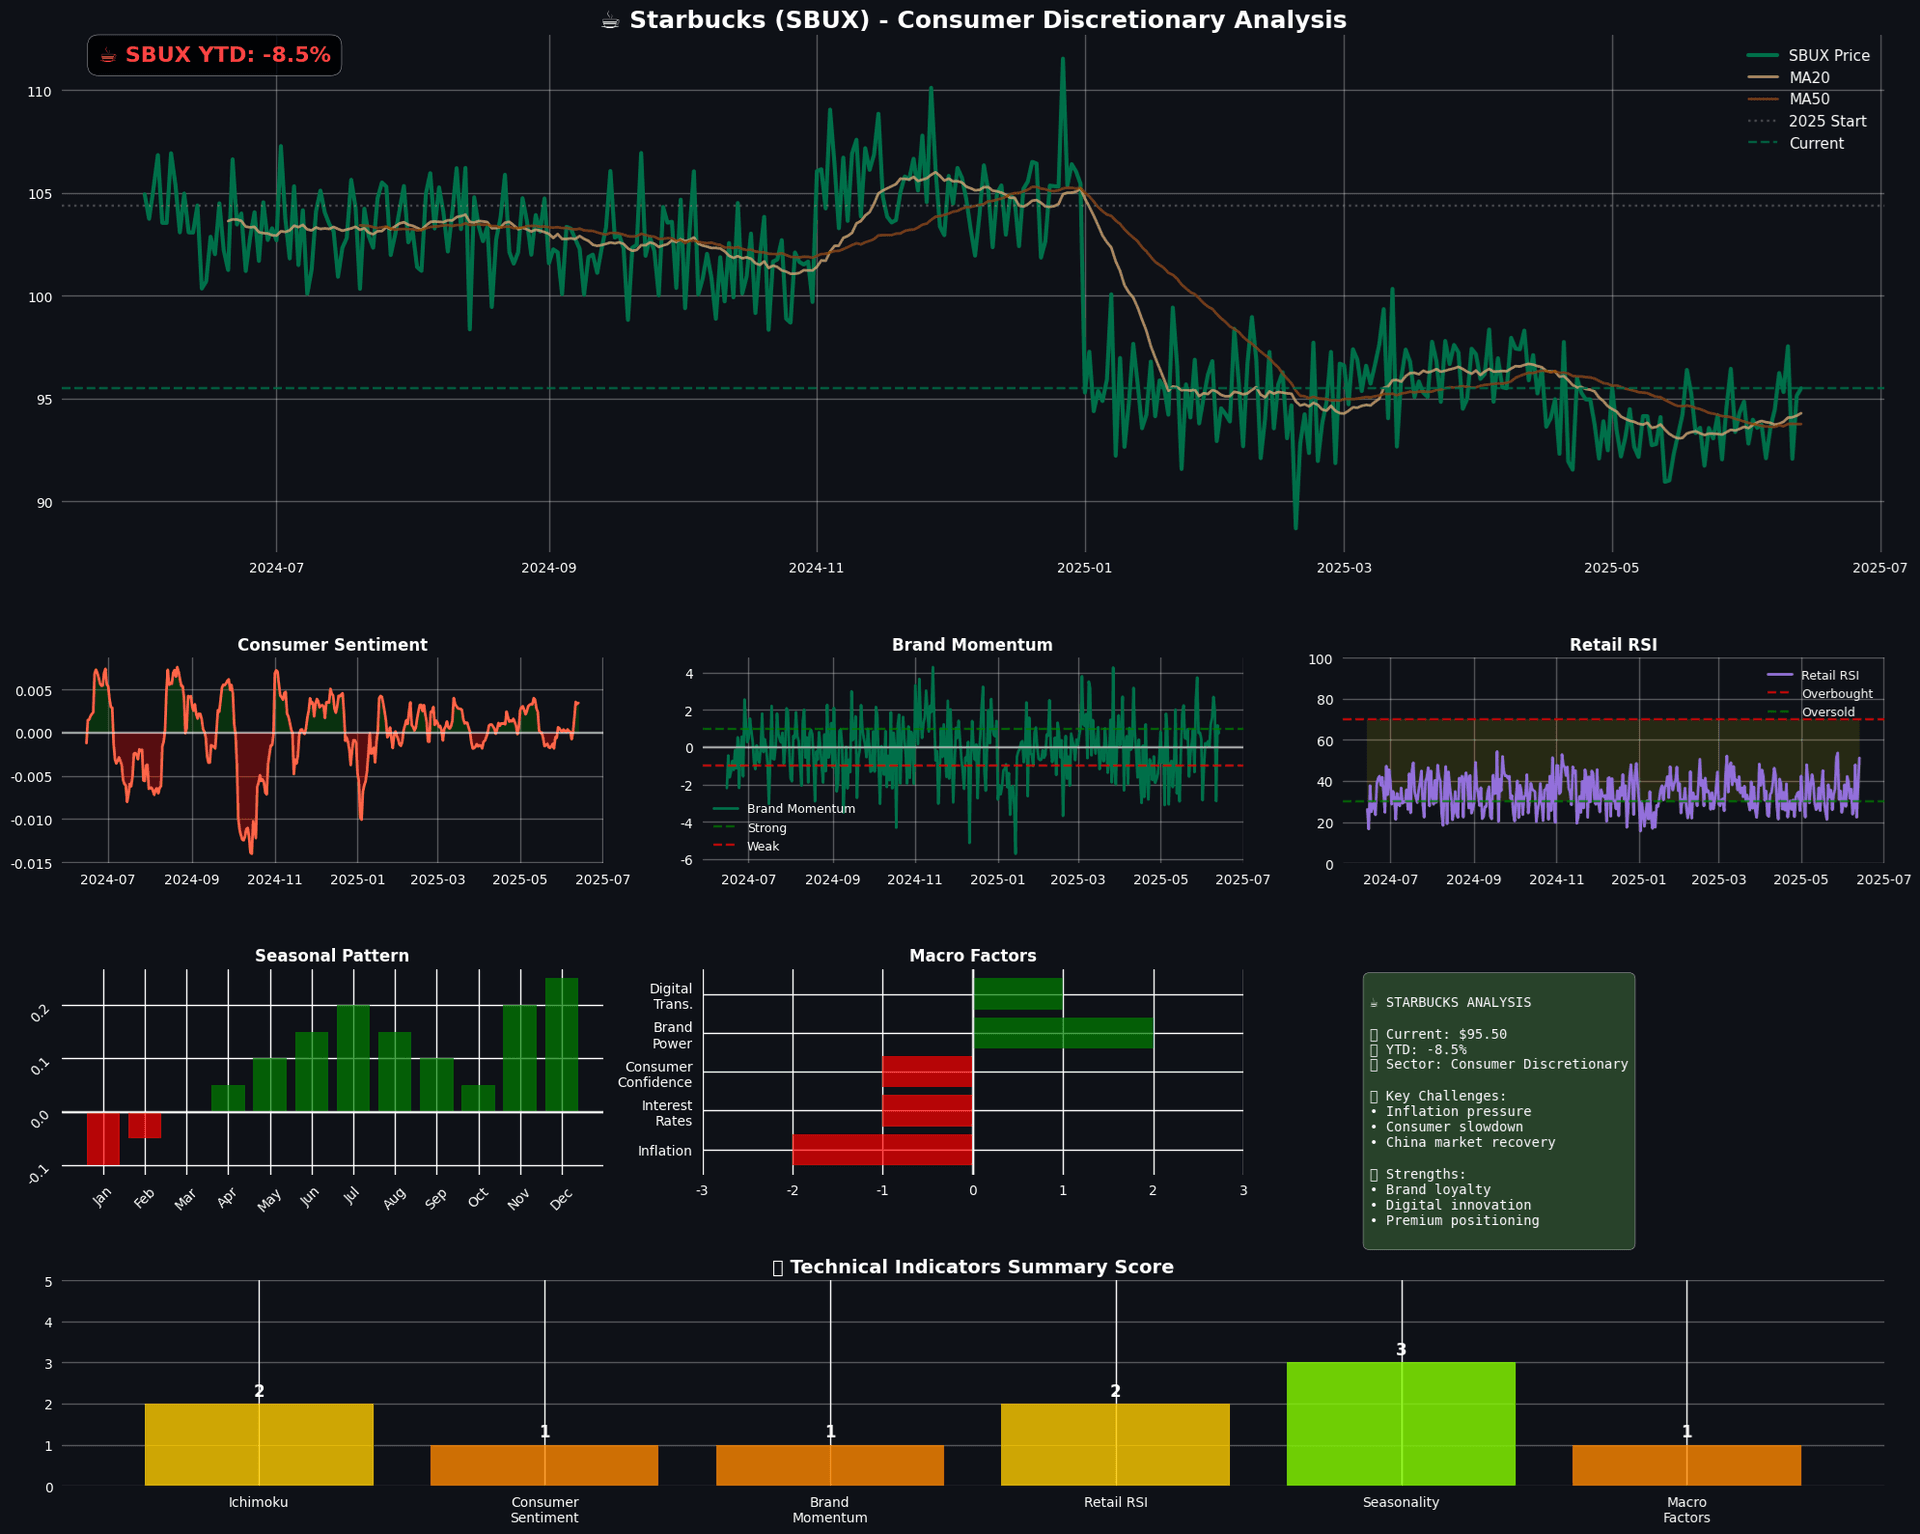Image resolution: width=1920 pixels, height=1534 pixels.
Task: Click the Macro Factors chart title
Action: tap(972, 956)
